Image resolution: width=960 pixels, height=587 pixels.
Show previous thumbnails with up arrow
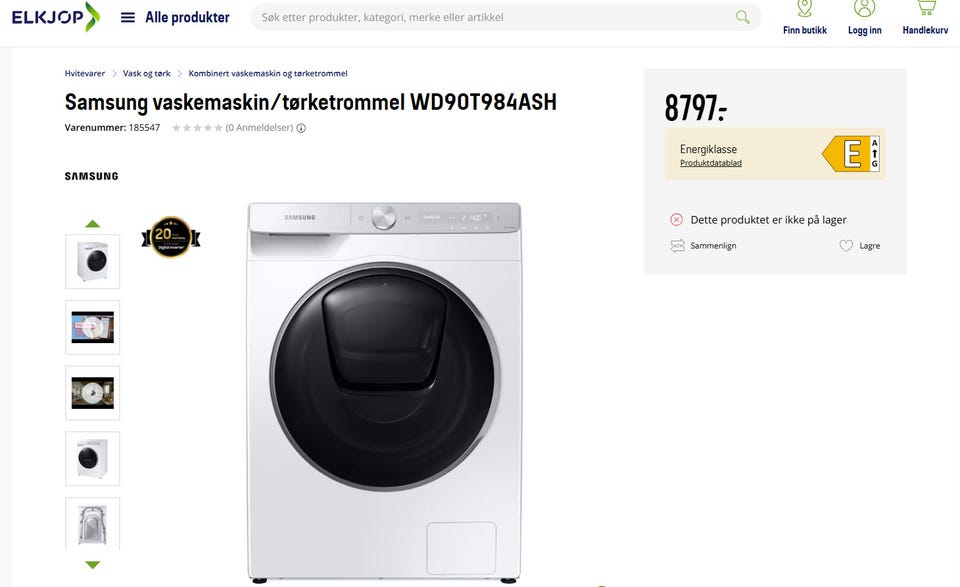click(x=92, y=223)
